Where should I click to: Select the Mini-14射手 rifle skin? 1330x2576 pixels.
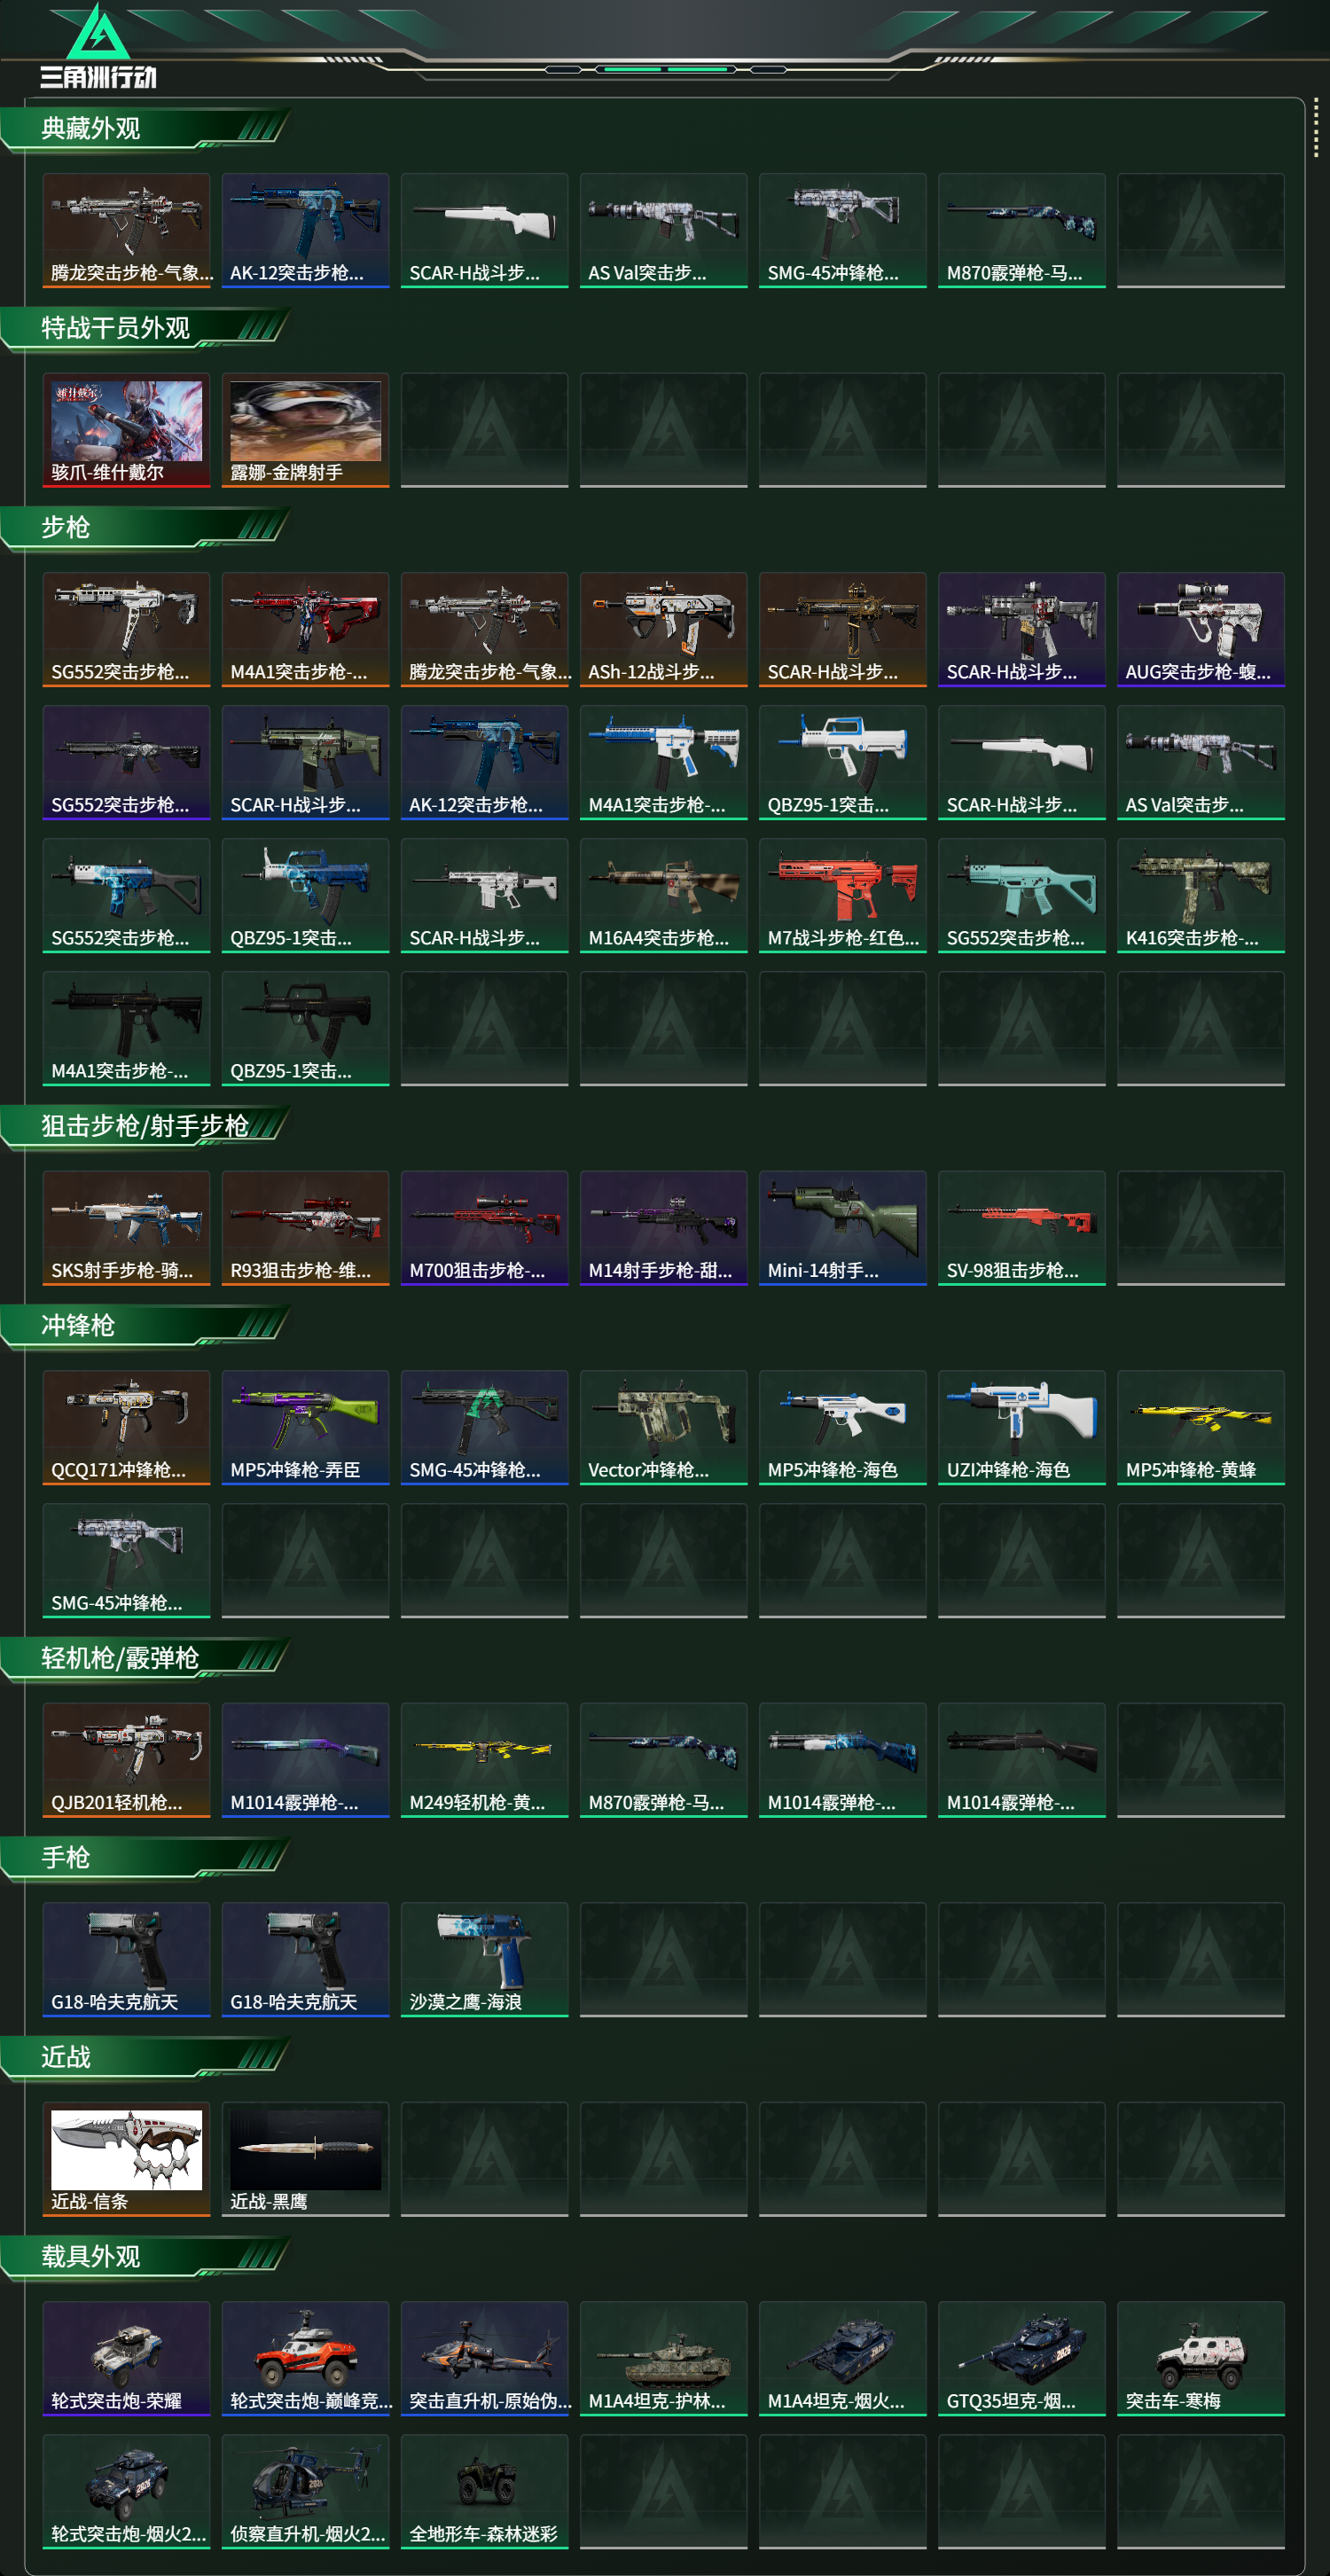(842, 1228)
